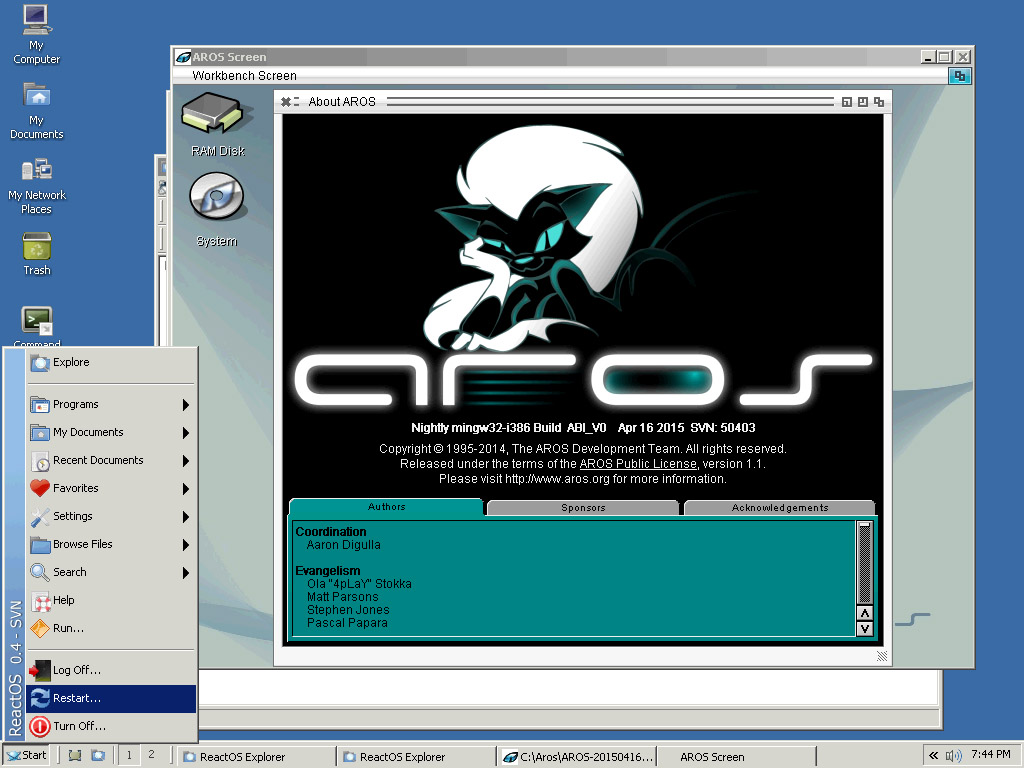Activate the AROS Screen taskbar button
This screenshot has width=1024, height=768.
point(736,757)
